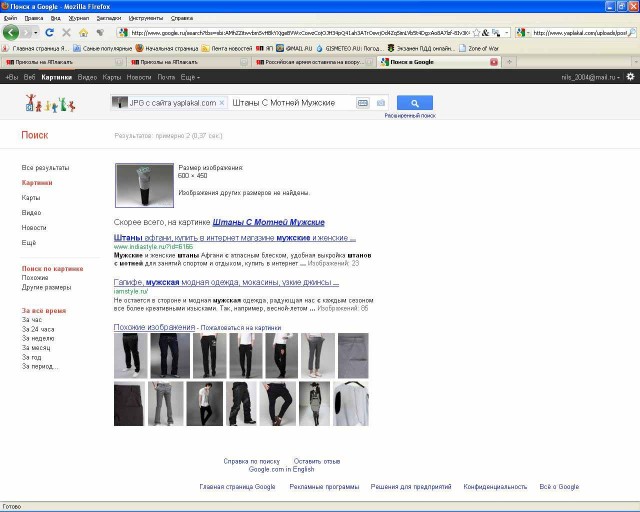Open the Галифе, мужская модная одежда result
Screen dimensions: 640x512
click(x=226, y=282)
